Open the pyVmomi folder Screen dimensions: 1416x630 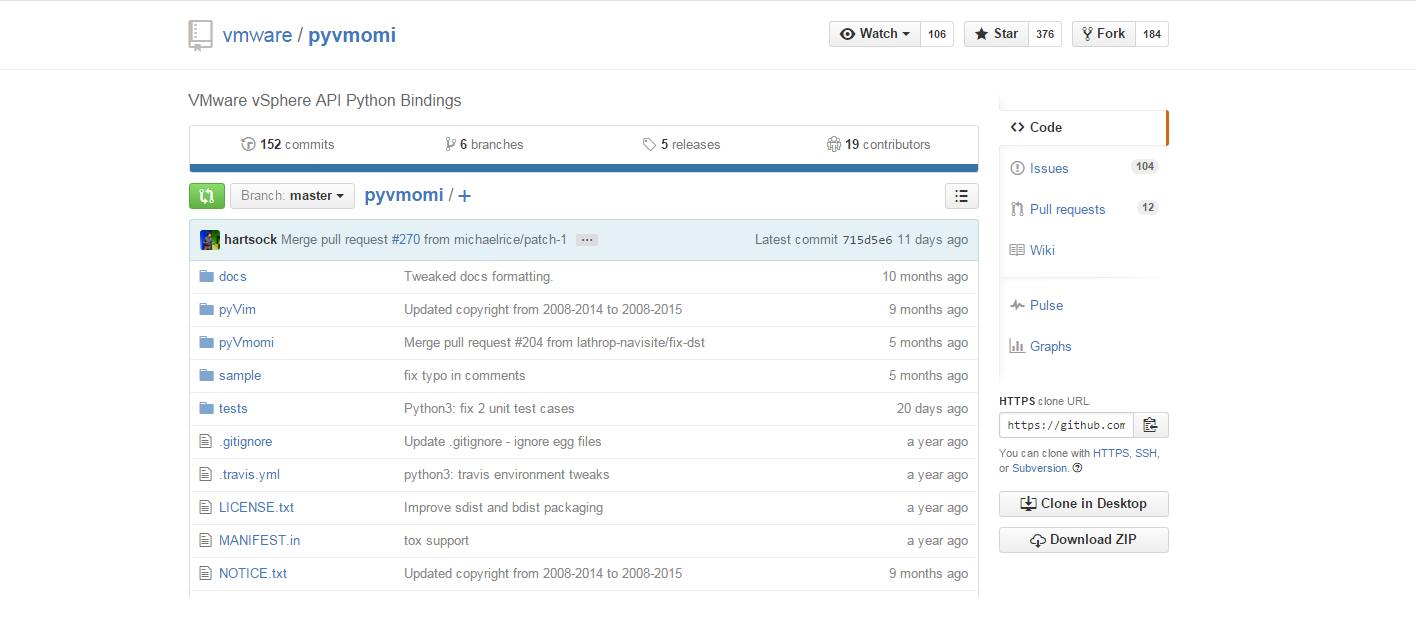pos(246,342)
